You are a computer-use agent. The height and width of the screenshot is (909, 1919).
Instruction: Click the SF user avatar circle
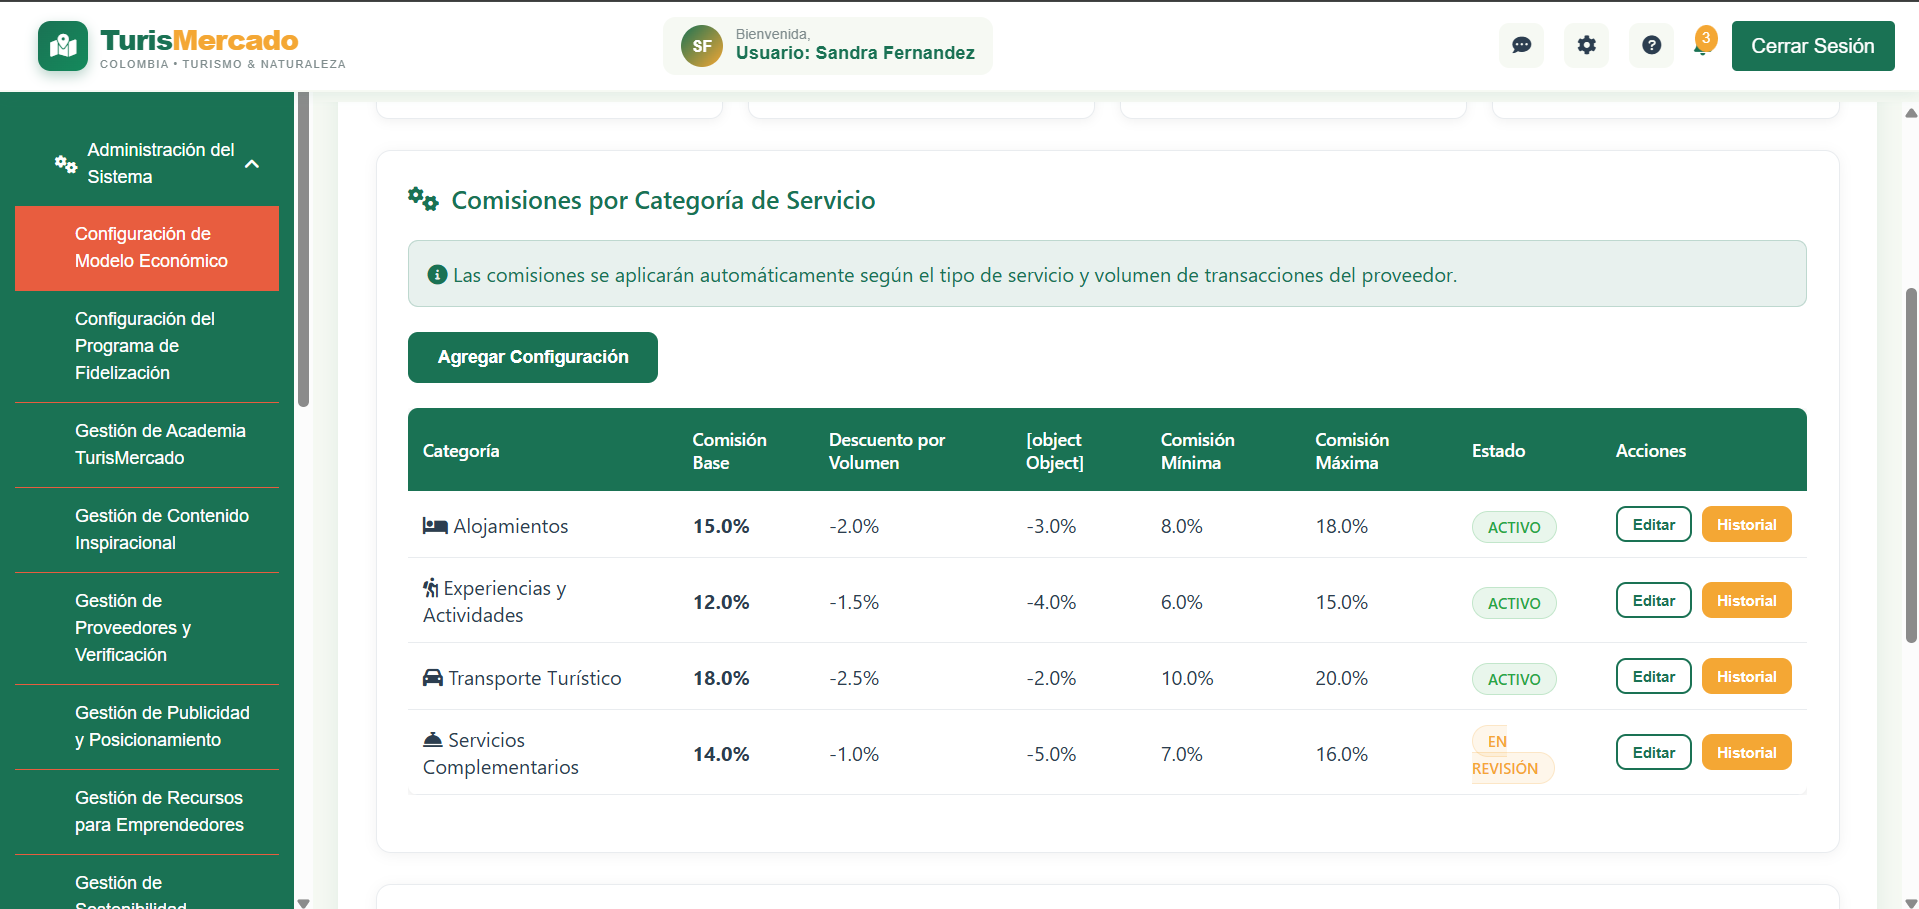[x=702, y=45]
